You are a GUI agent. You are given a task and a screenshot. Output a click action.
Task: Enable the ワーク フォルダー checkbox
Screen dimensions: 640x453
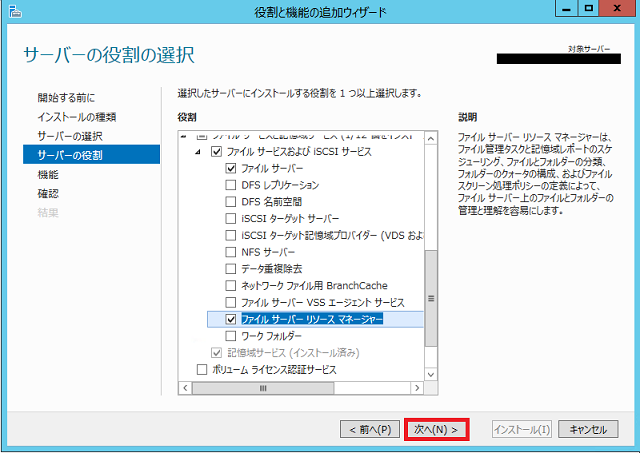tap(232, 336)
